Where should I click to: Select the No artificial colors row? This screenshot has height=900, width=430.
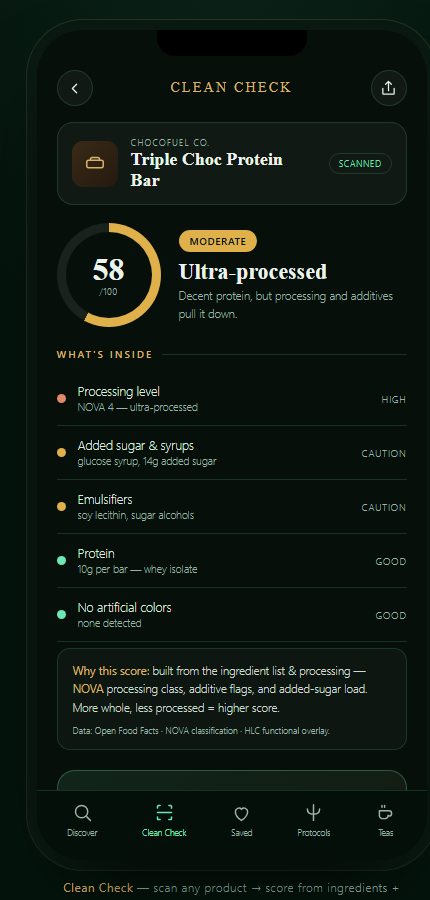(232, 615)
